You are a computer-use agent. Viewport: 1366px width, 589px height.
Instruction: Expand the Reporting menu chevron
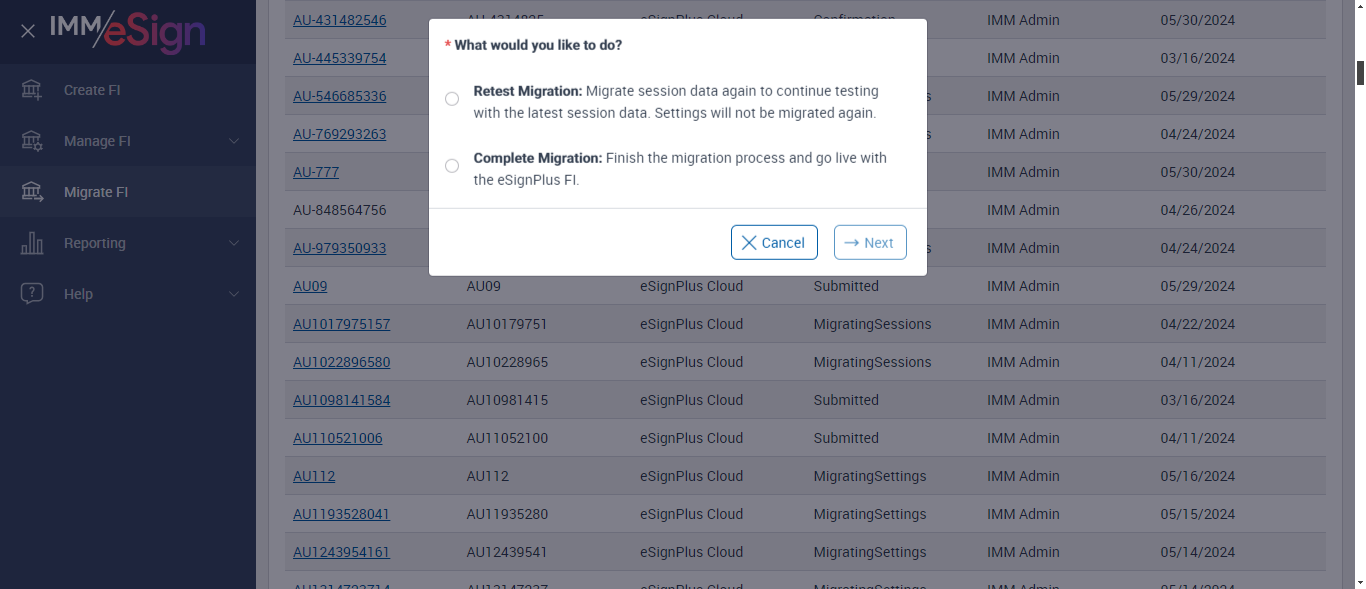234,243
